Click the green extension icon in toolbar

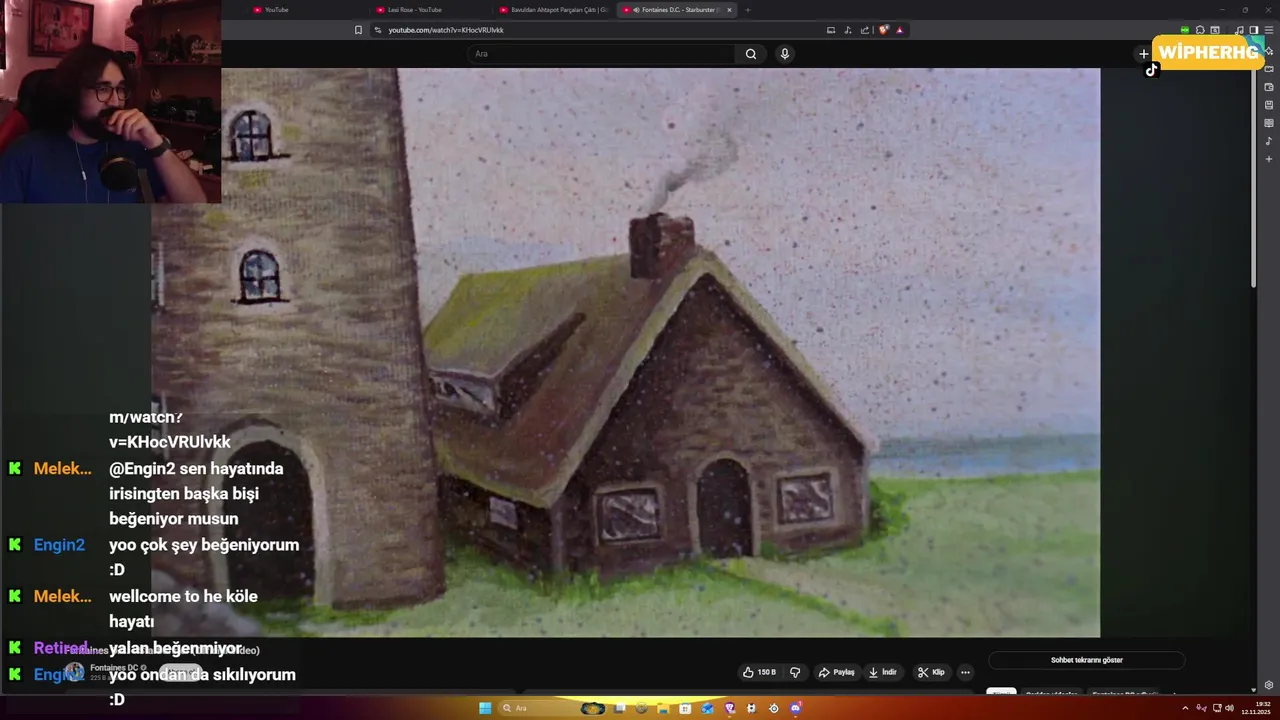click(x=1185, y=30)
